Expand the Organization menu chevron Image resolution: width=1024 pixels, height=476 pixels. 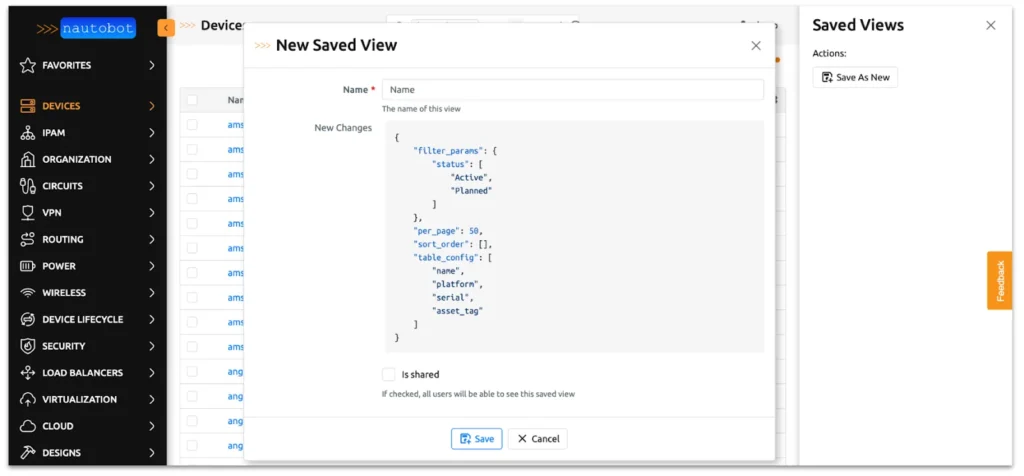152,159
